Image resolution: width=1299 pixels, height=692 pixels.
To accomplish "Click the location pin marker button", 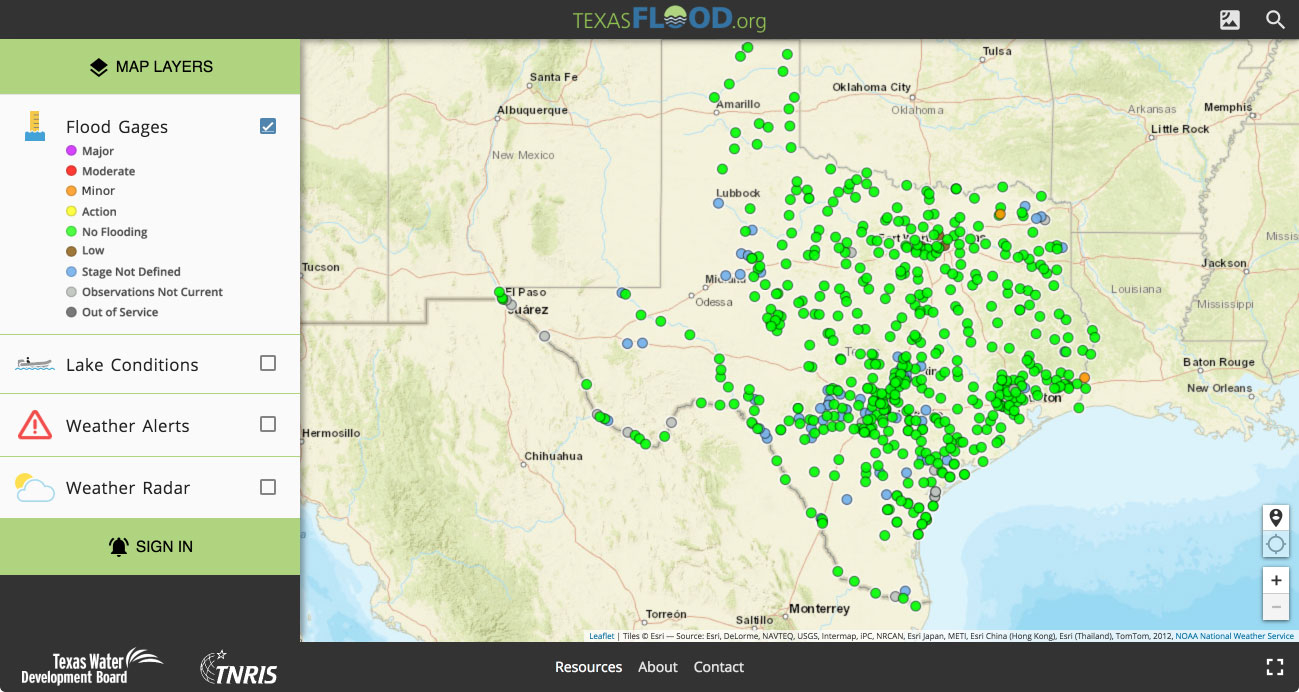I will [1275, 517].
